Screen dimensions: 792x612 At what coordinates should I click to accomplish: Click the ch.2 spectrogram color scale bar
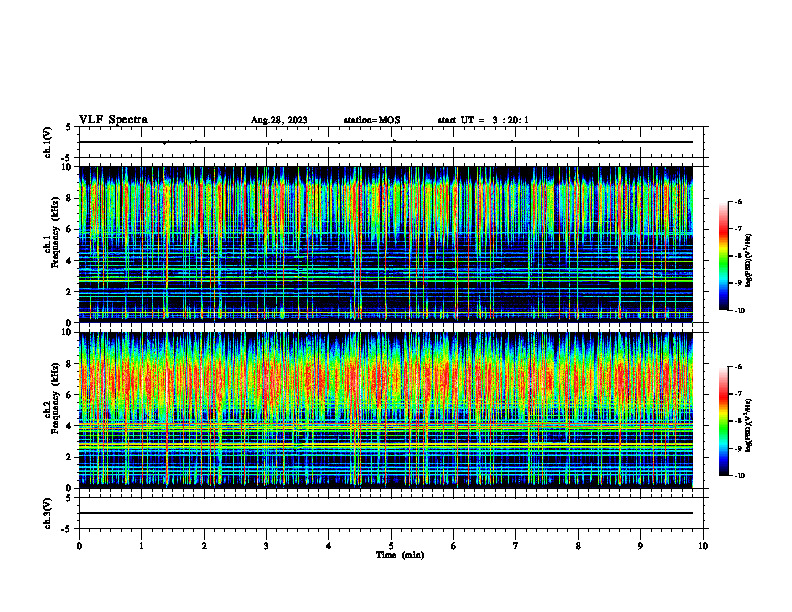724,421
